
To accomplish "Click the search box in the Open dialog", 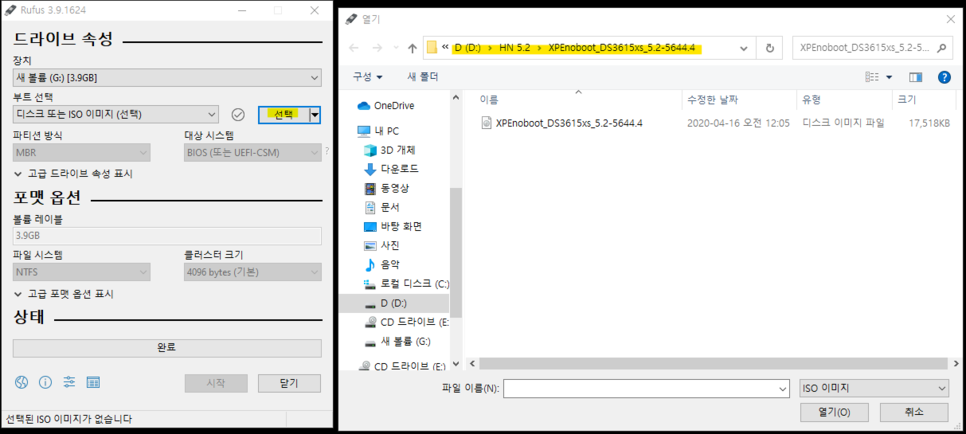I will (x=871, y=48).
